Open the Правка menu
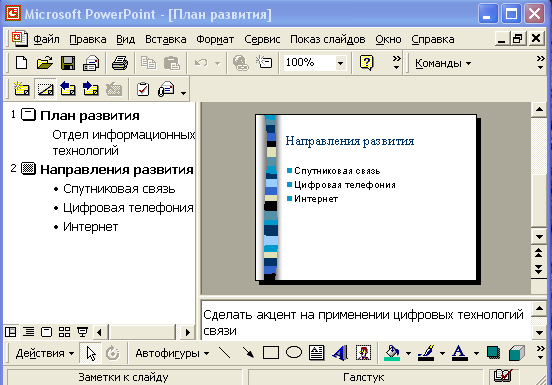Screen dimensions: 552x385 coord(88,39)
